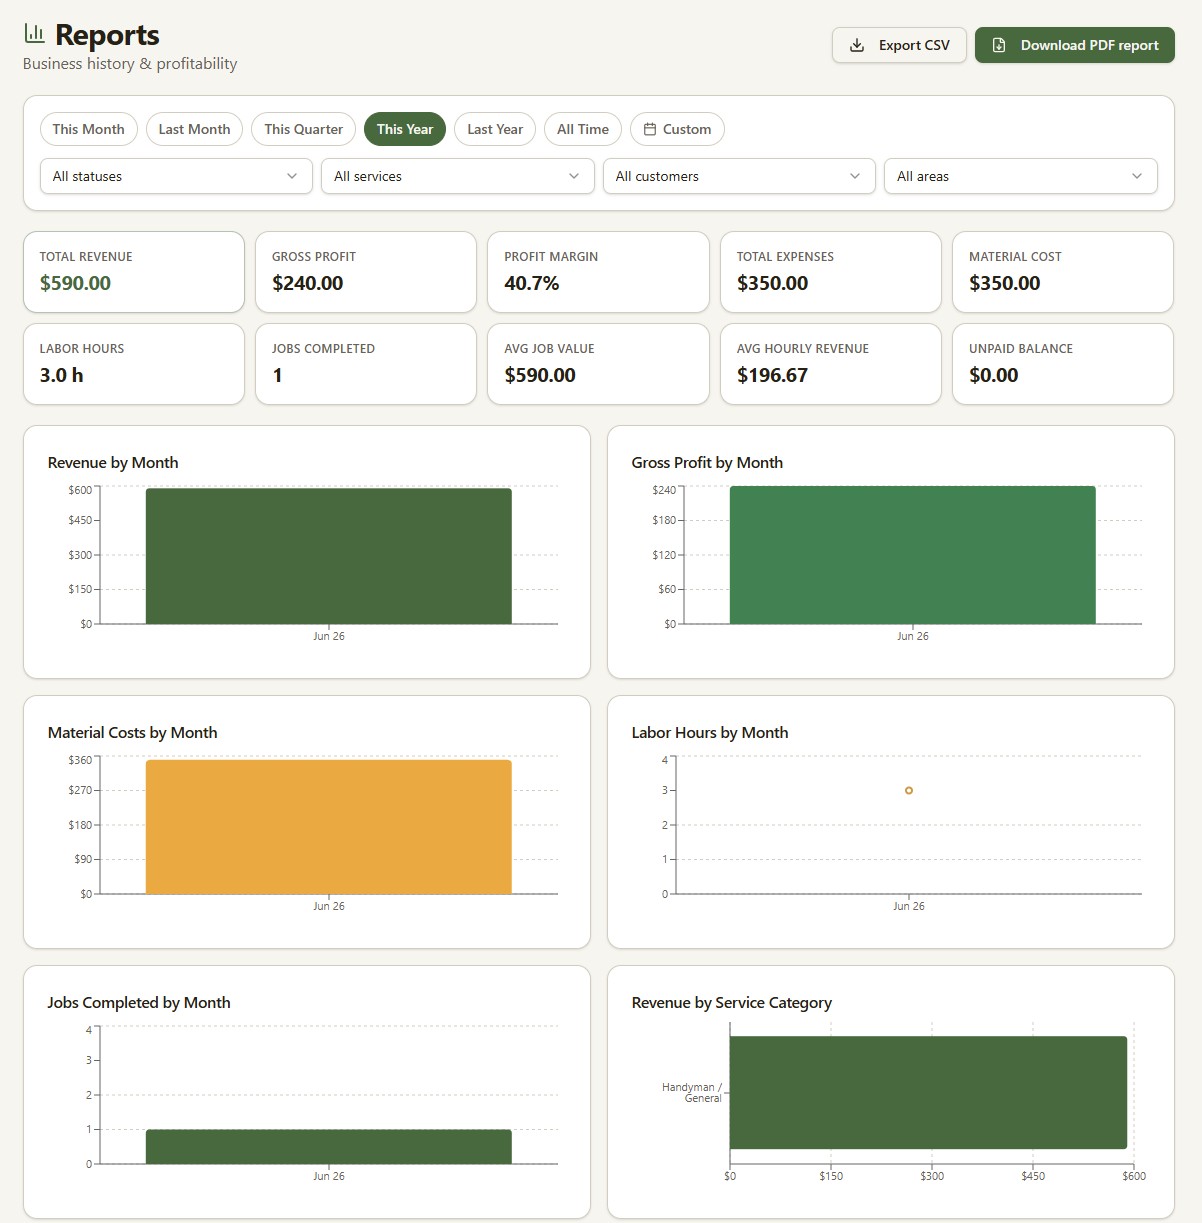Expand the All services filter

(458, 176)
